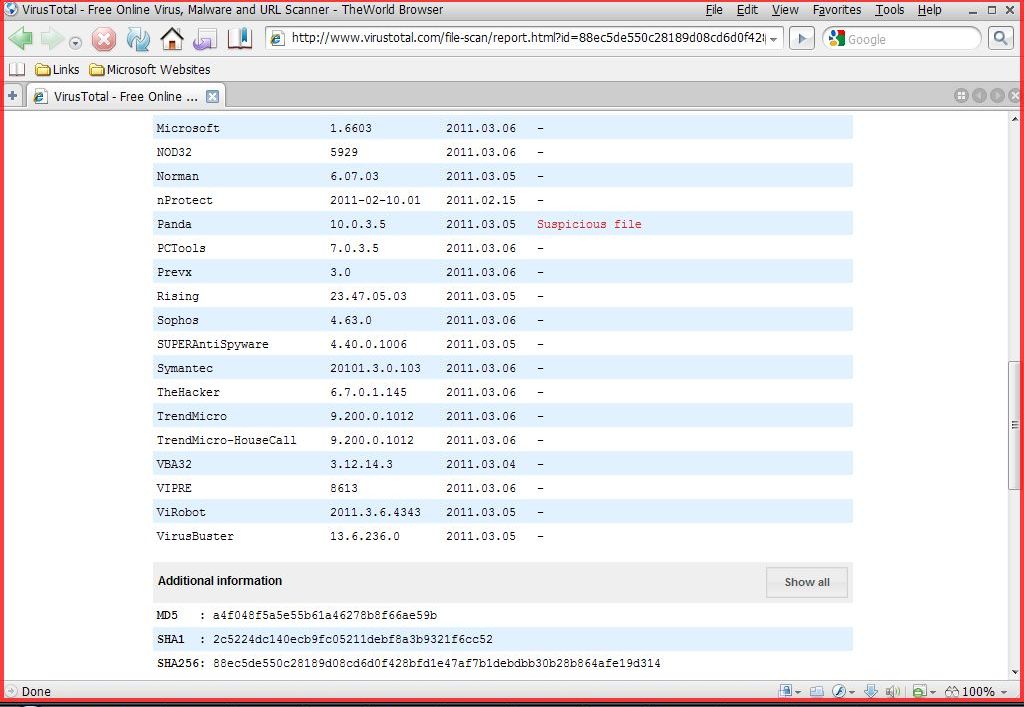This screenshot has width=1024, height=707.
Task: Click version 13.6.236.0 in VirusBuster row
Action: pyautogui.click(x=364, y=536)
